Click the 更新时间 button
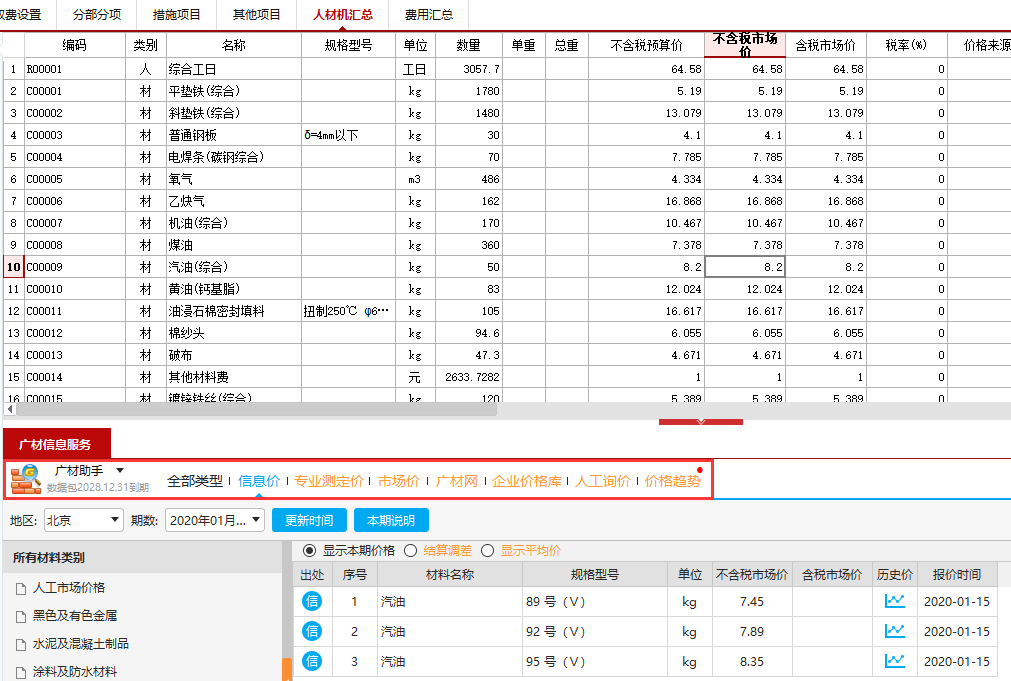 [x=309, y=520]
